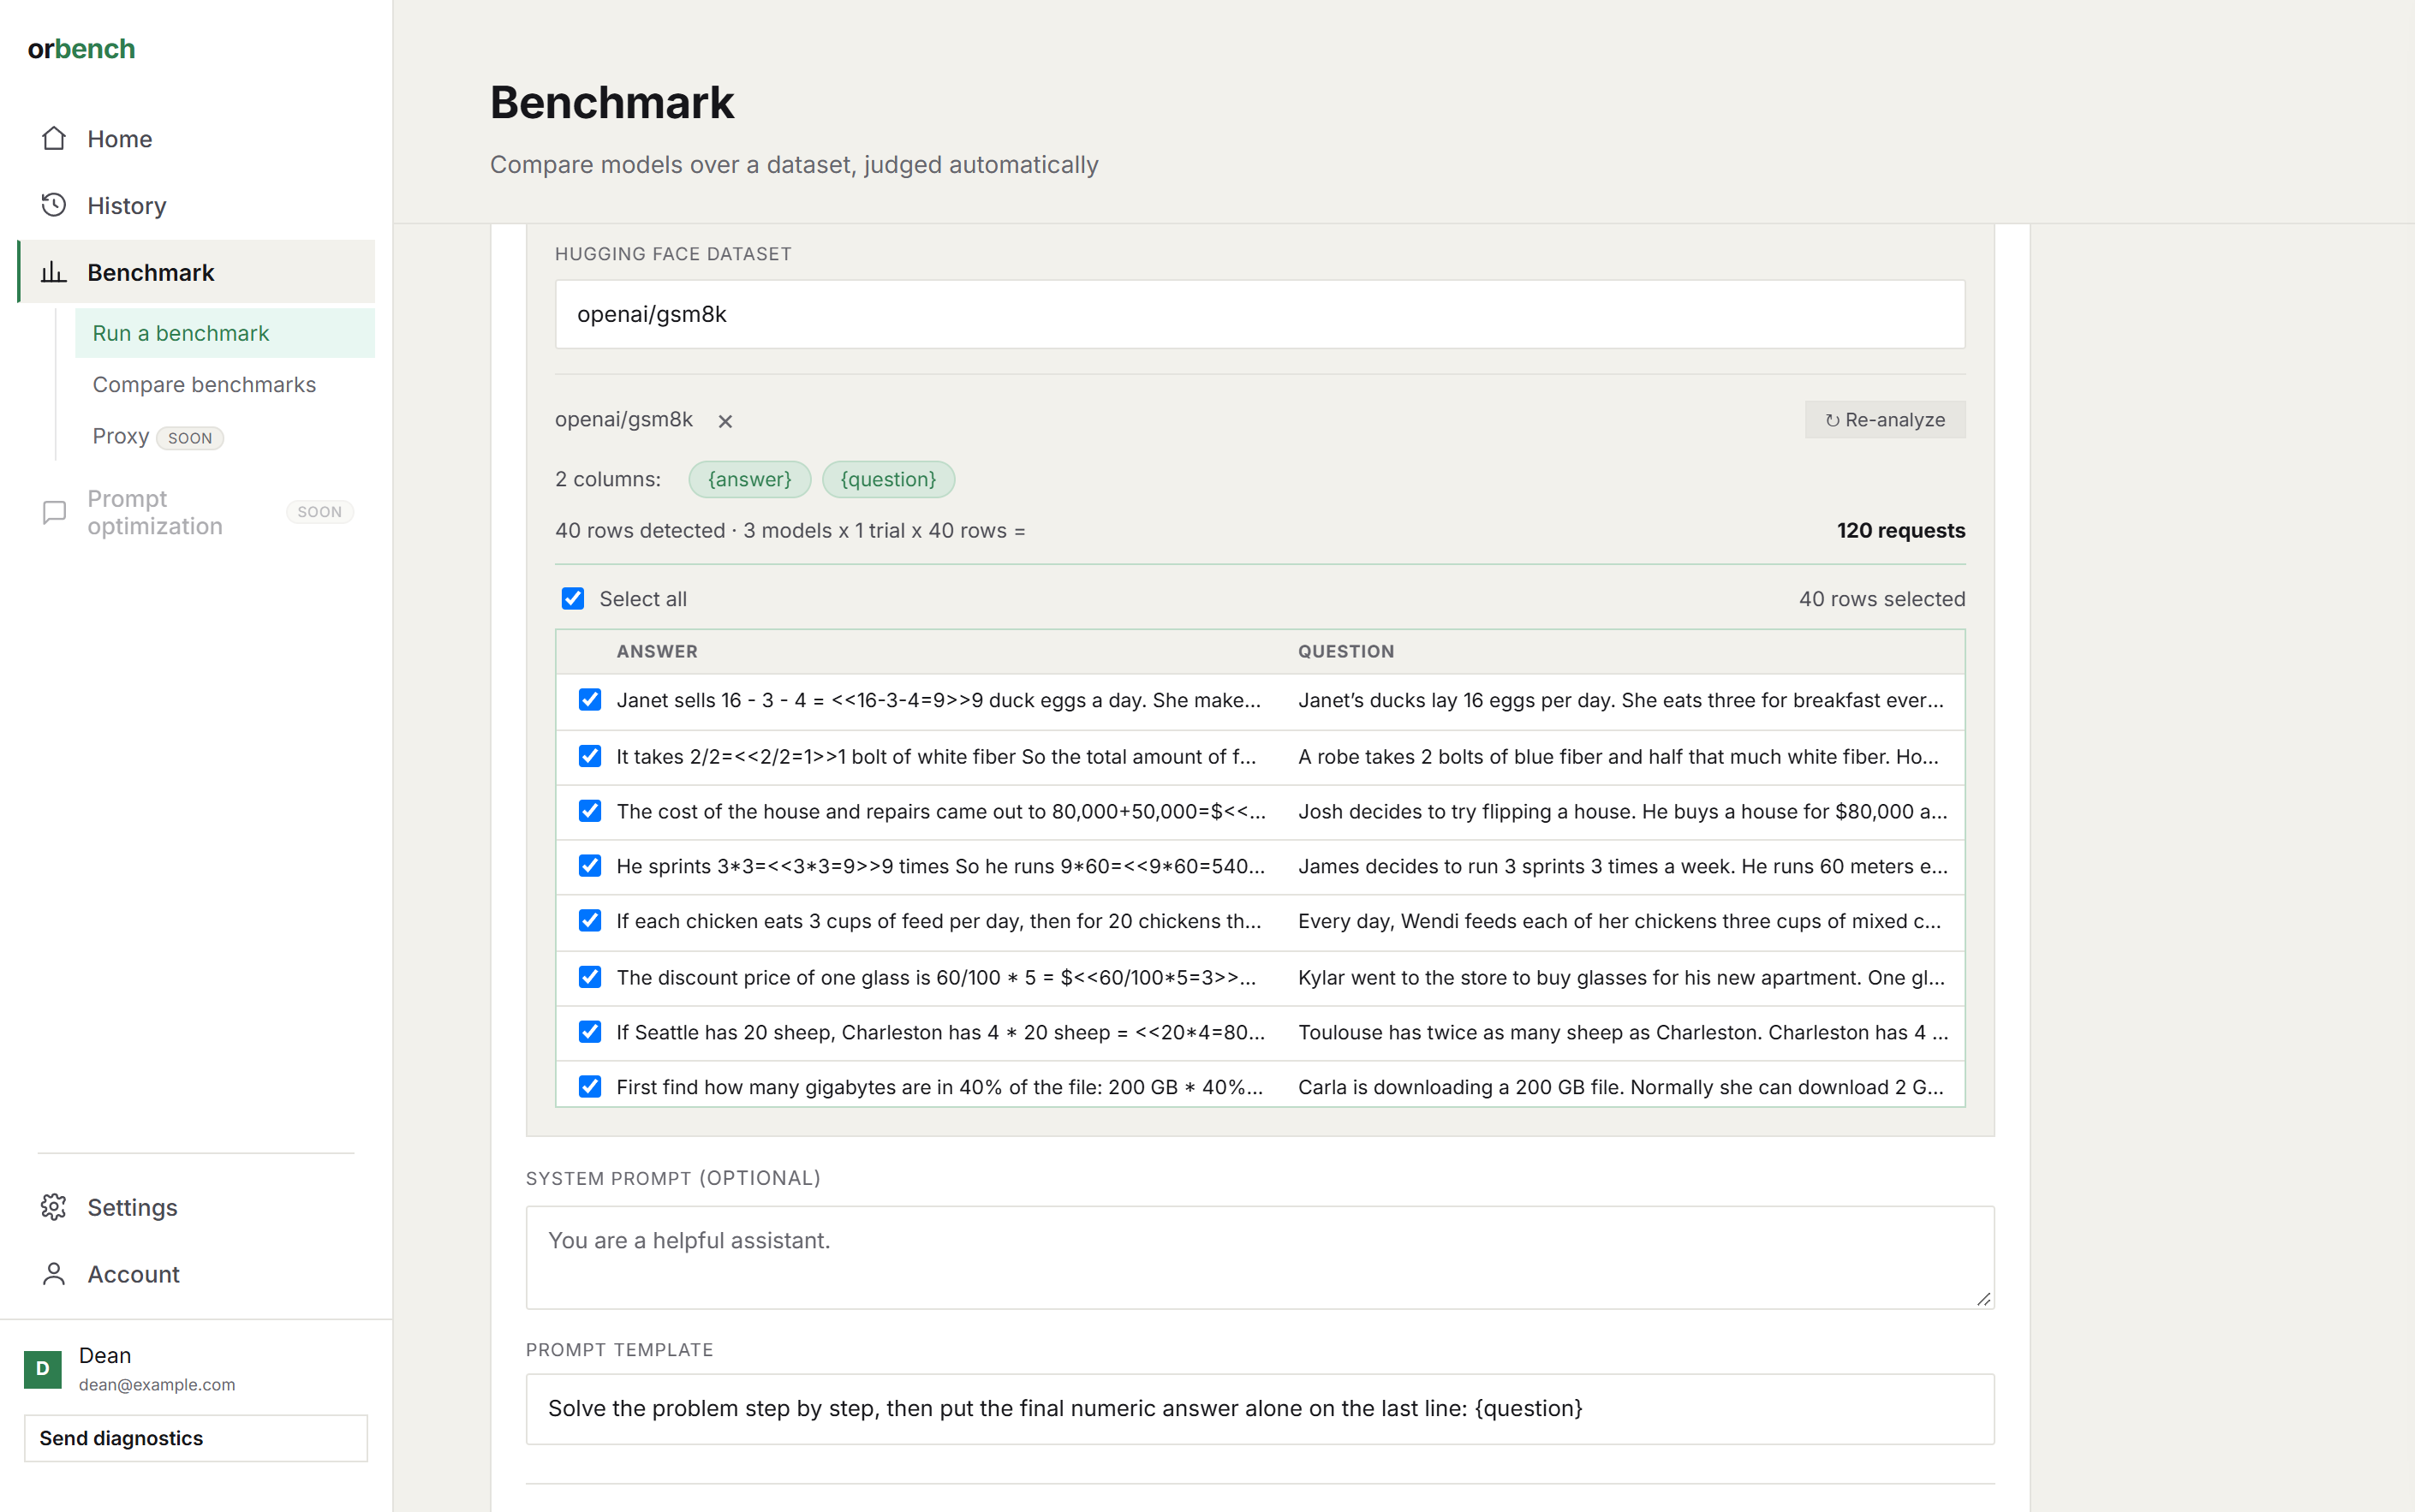This screenshot has width=2415, height=1512.
Task: Toggle the Select all checkbox
Action: 573,598
